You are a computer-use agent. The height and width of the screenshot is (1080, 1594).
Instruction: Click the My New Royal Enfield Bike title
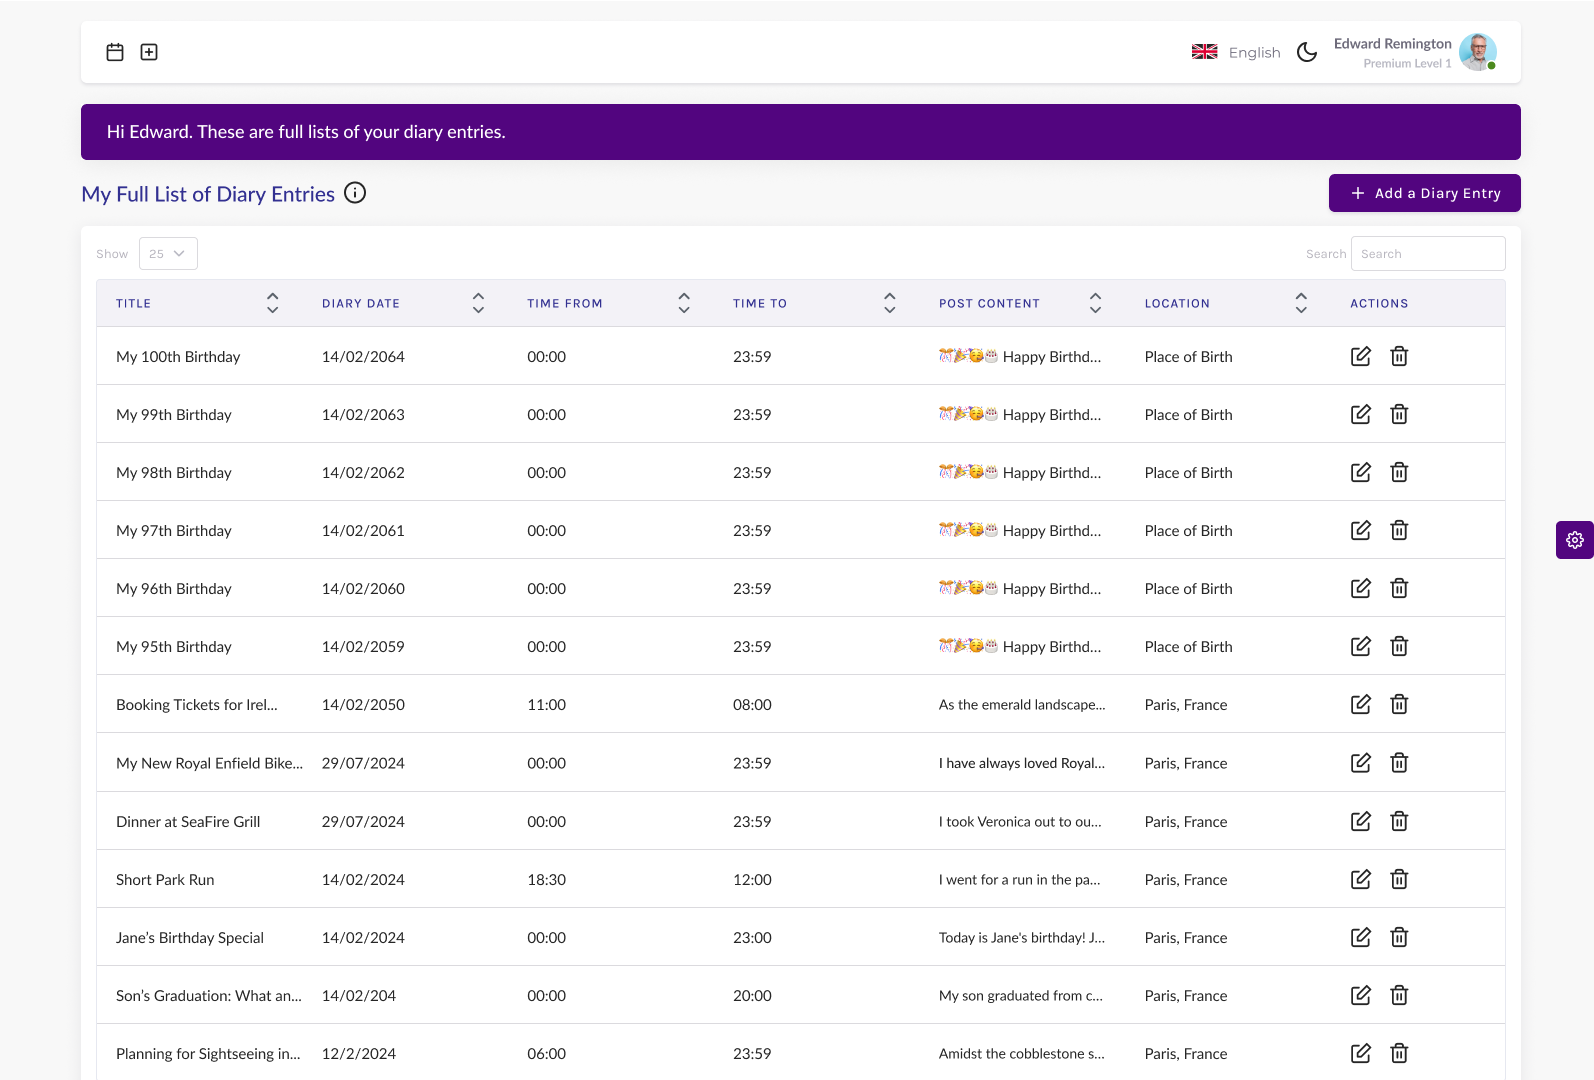[209, 763]
